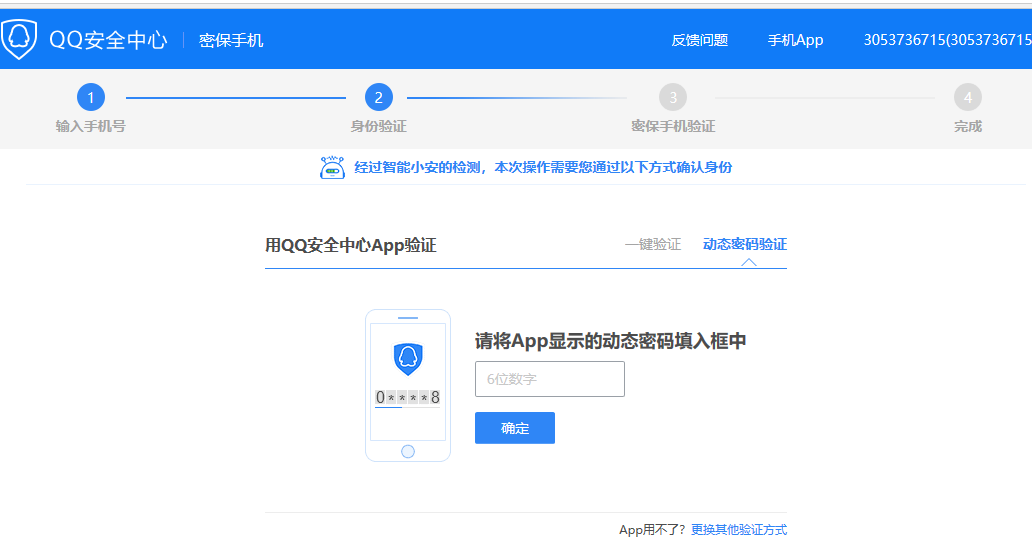Click step 1 circle for 输入手机号
1032x540 pixels.
point(91,97)
